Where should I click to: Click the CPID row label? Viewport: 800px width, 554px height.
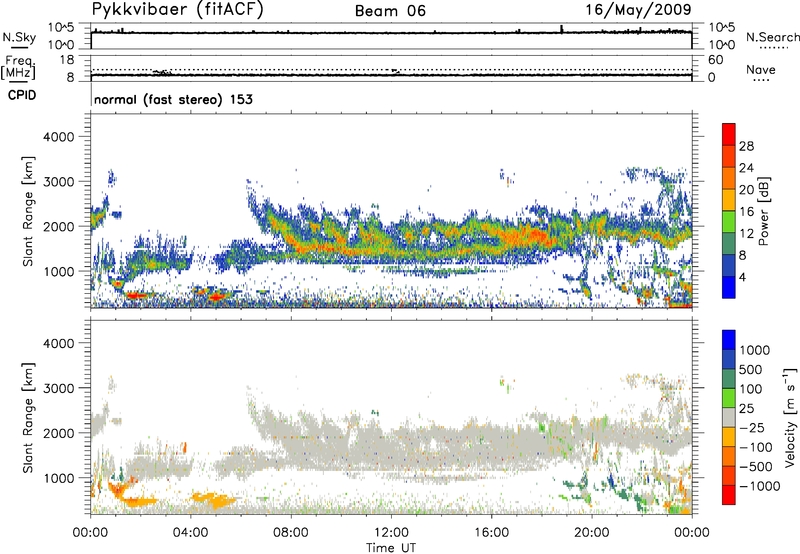click(22, 95)
